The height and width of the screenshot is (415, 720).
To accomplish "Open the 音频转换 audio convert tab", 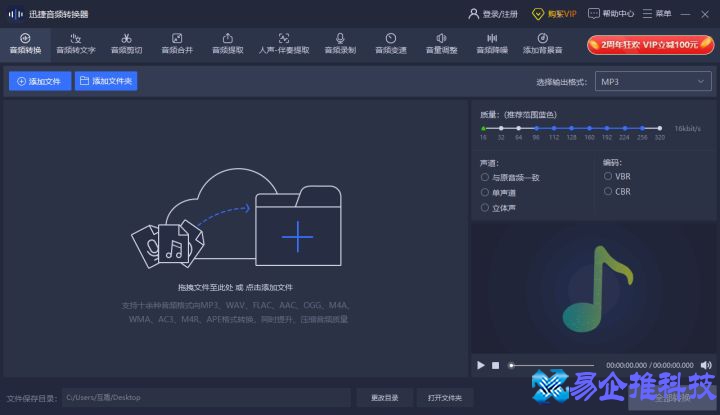I will [x=25, y=44].
